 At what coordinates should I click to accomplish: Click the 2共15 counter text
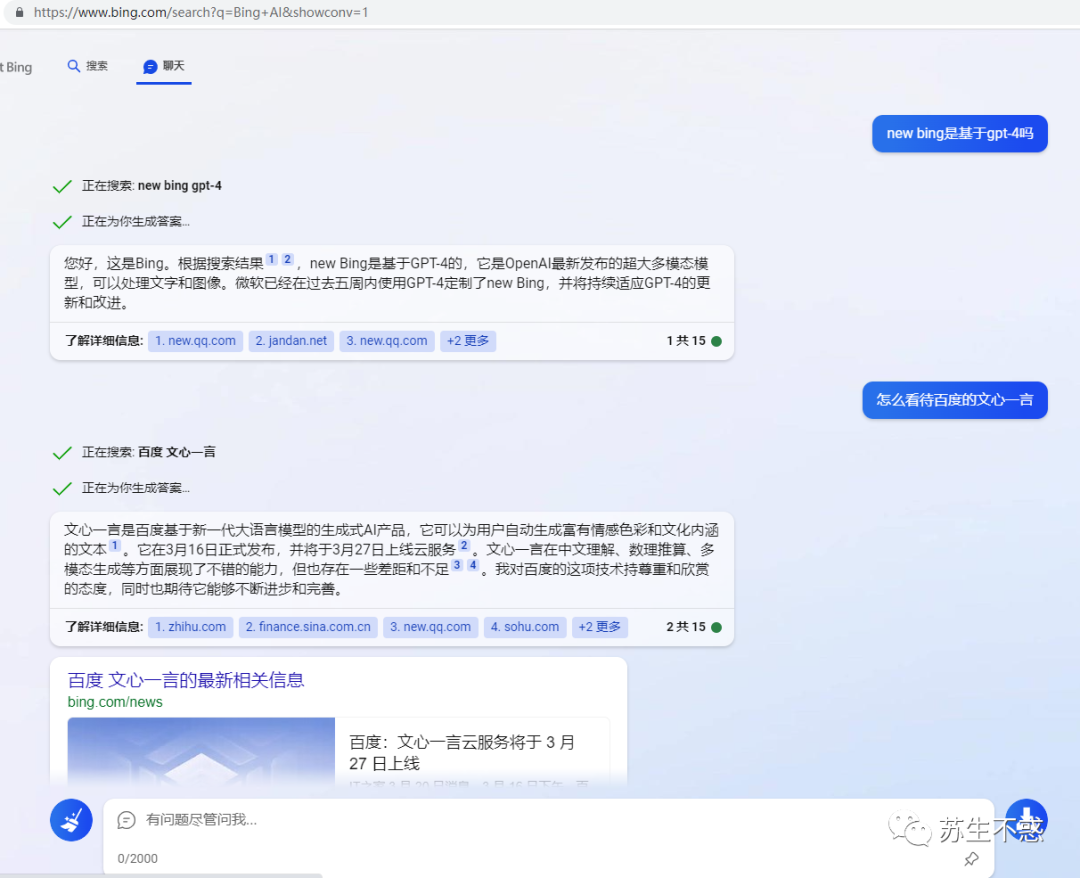click(686, 627)
